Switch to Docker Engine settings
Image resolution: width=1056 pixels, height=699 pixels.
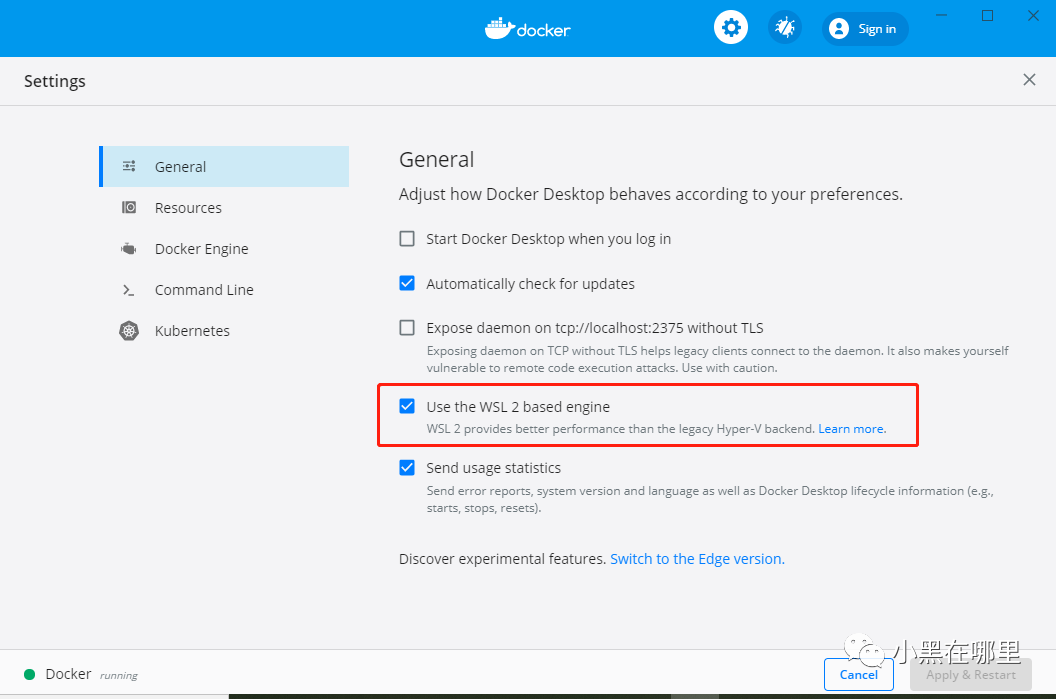224,248
